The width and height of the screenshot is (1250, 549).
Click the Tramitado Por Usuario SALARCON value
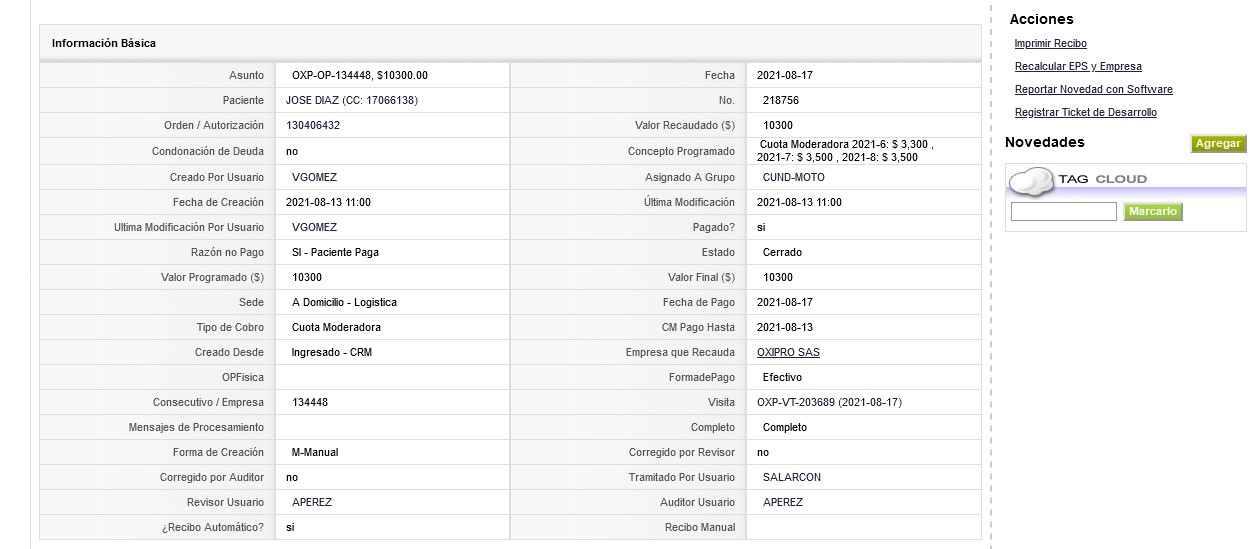[791, 478]
